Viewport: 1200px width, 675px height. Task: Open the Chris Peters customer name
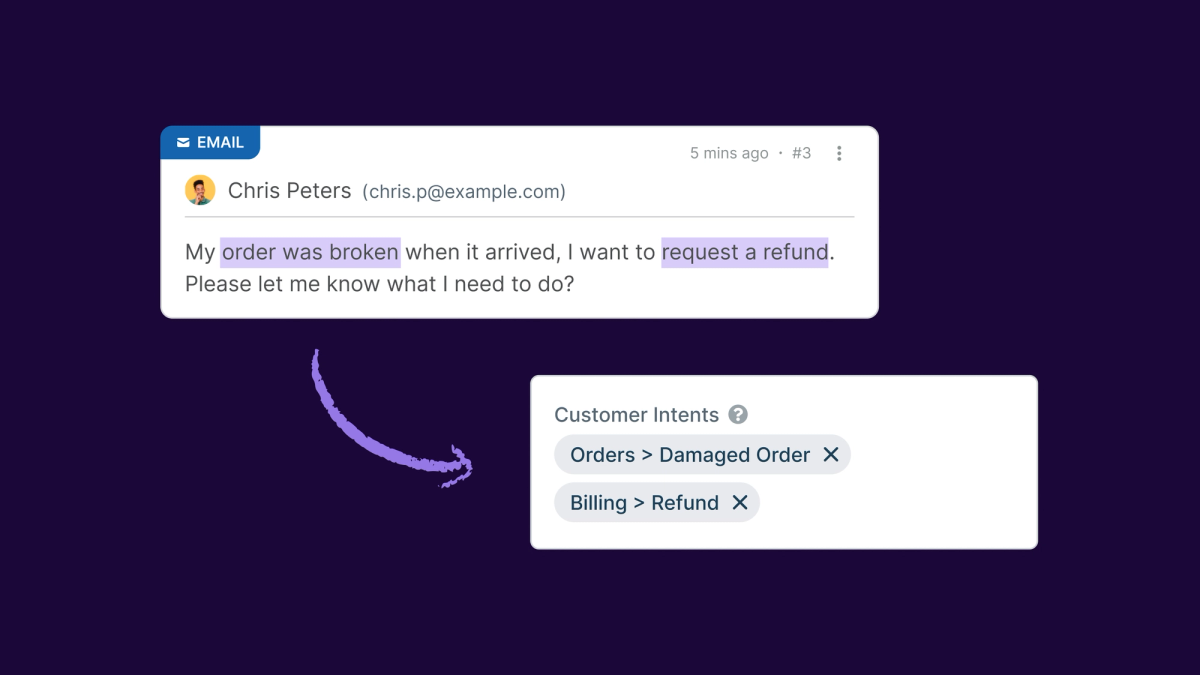coord(289,190)
